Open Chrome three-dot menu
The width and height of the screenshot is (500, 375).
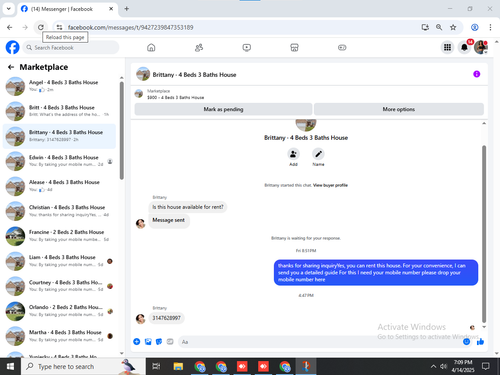pyautogui.click(x=490, y=27)
